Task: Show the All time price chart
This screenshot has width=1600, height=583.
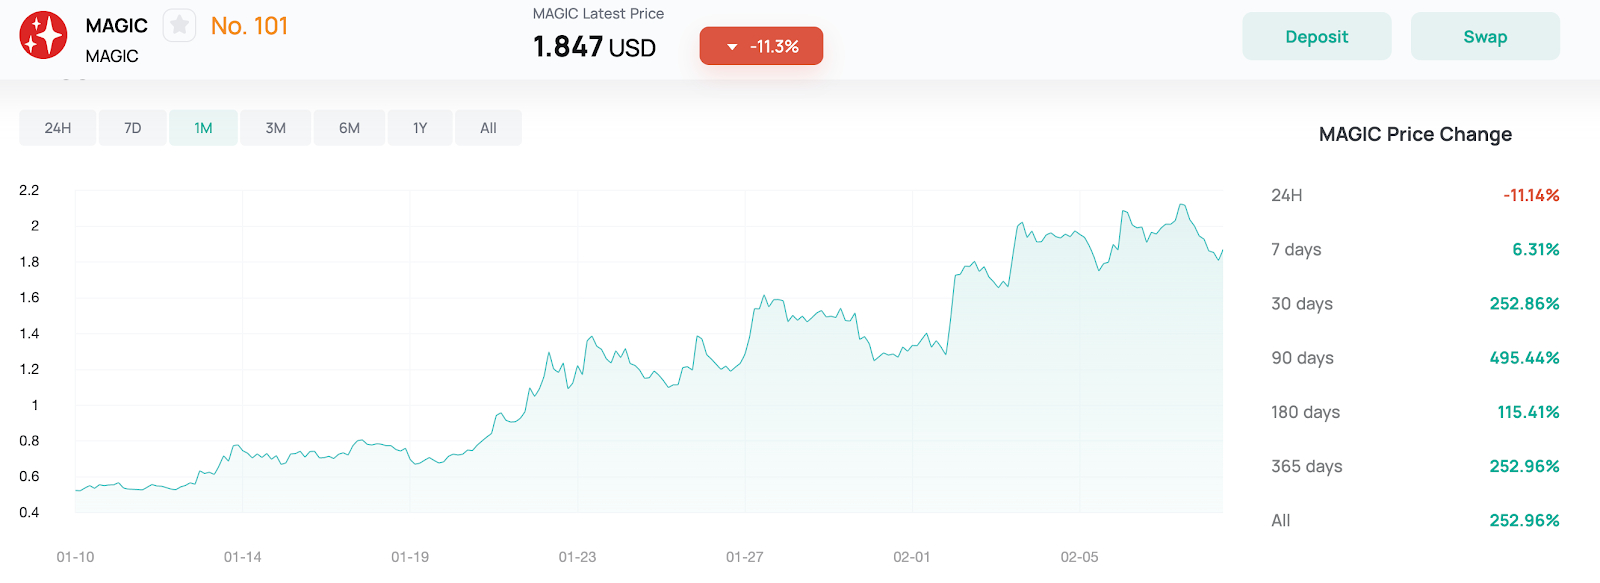Action: click(488, 128)
